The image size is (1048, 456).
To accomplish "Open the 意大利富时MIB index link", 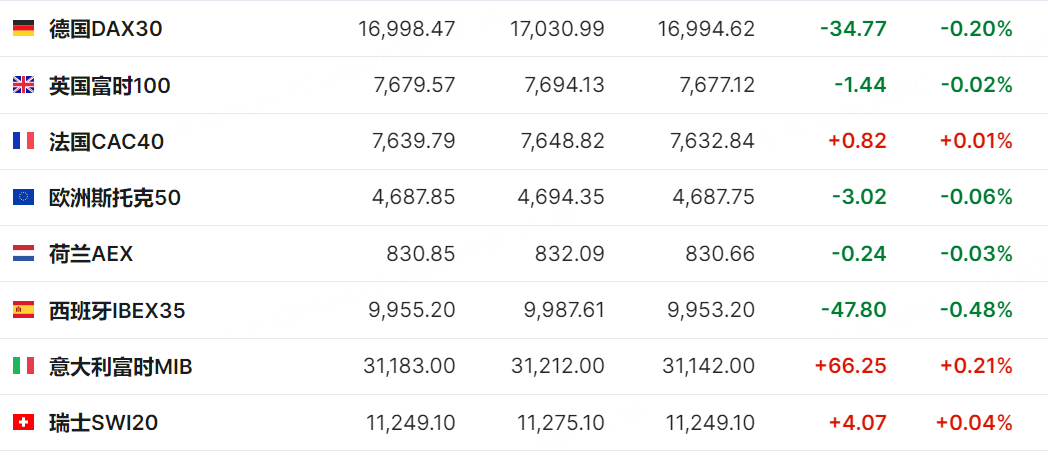I will (x=120, y=366).
